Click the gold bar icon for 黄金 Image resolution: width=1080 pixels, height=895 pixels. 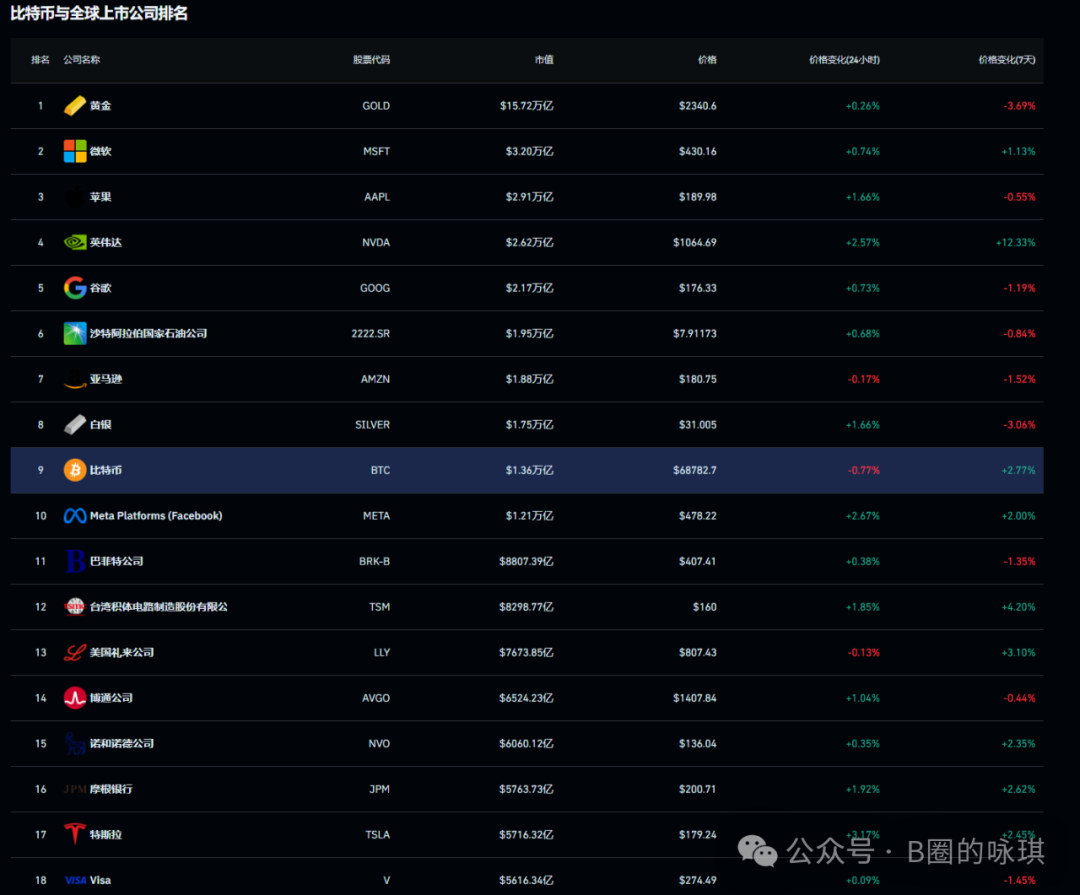[74, 105]
